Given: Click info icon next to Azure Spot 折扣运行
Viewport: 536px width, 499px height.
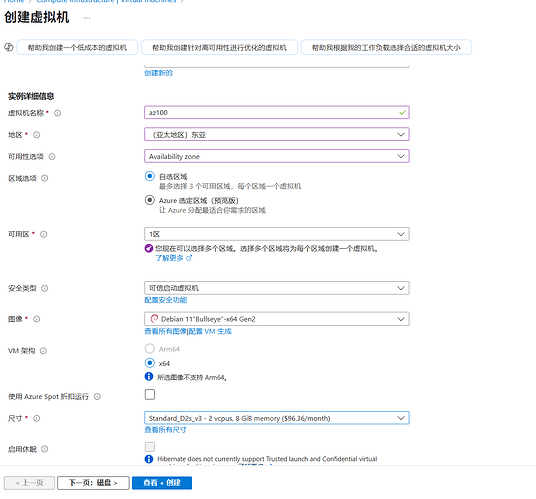Looking at the screenshot, I should pyautogui.click(x=97, y=397).
